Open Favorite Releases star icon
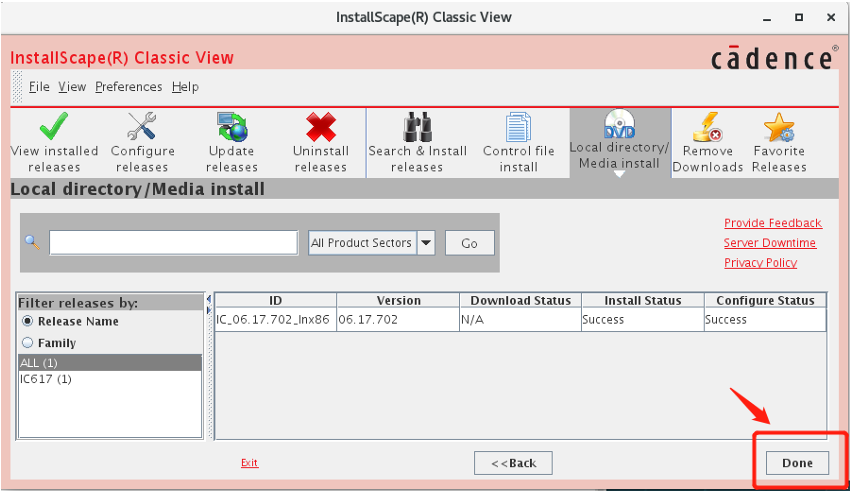The width and height of the screenshot is (860, 495). click(778, 128)
